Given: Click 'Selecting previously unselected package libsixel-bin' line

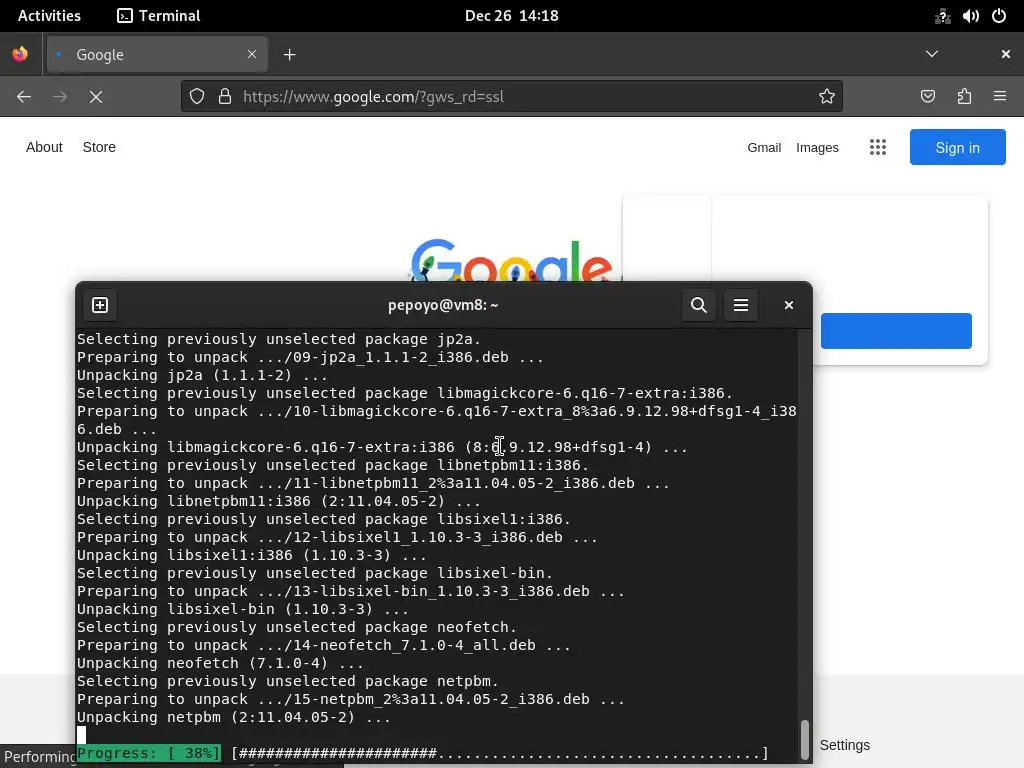Looking at the screenshot, I should point(315,573).
